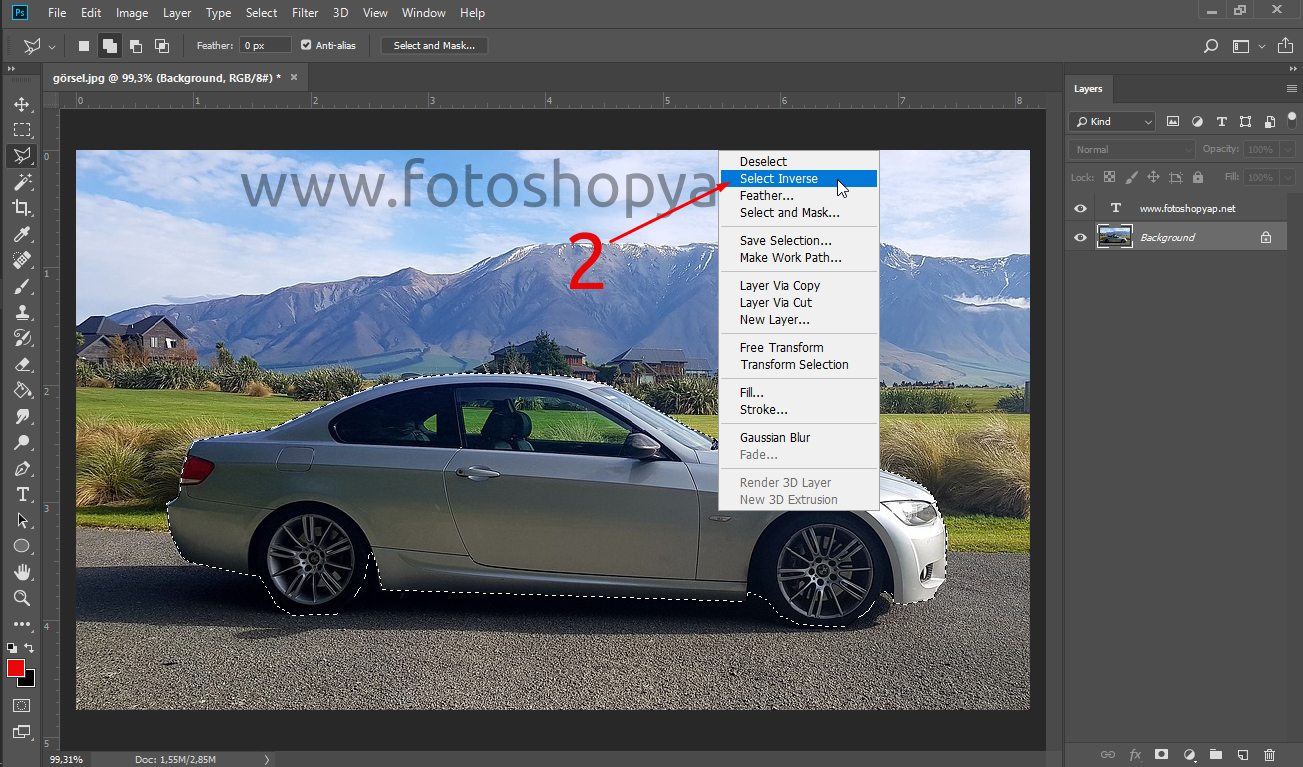Hide the www.fotoshopyap.net text layer
This screenshot has height=767, width=1303.
[x=1080, y=209]
